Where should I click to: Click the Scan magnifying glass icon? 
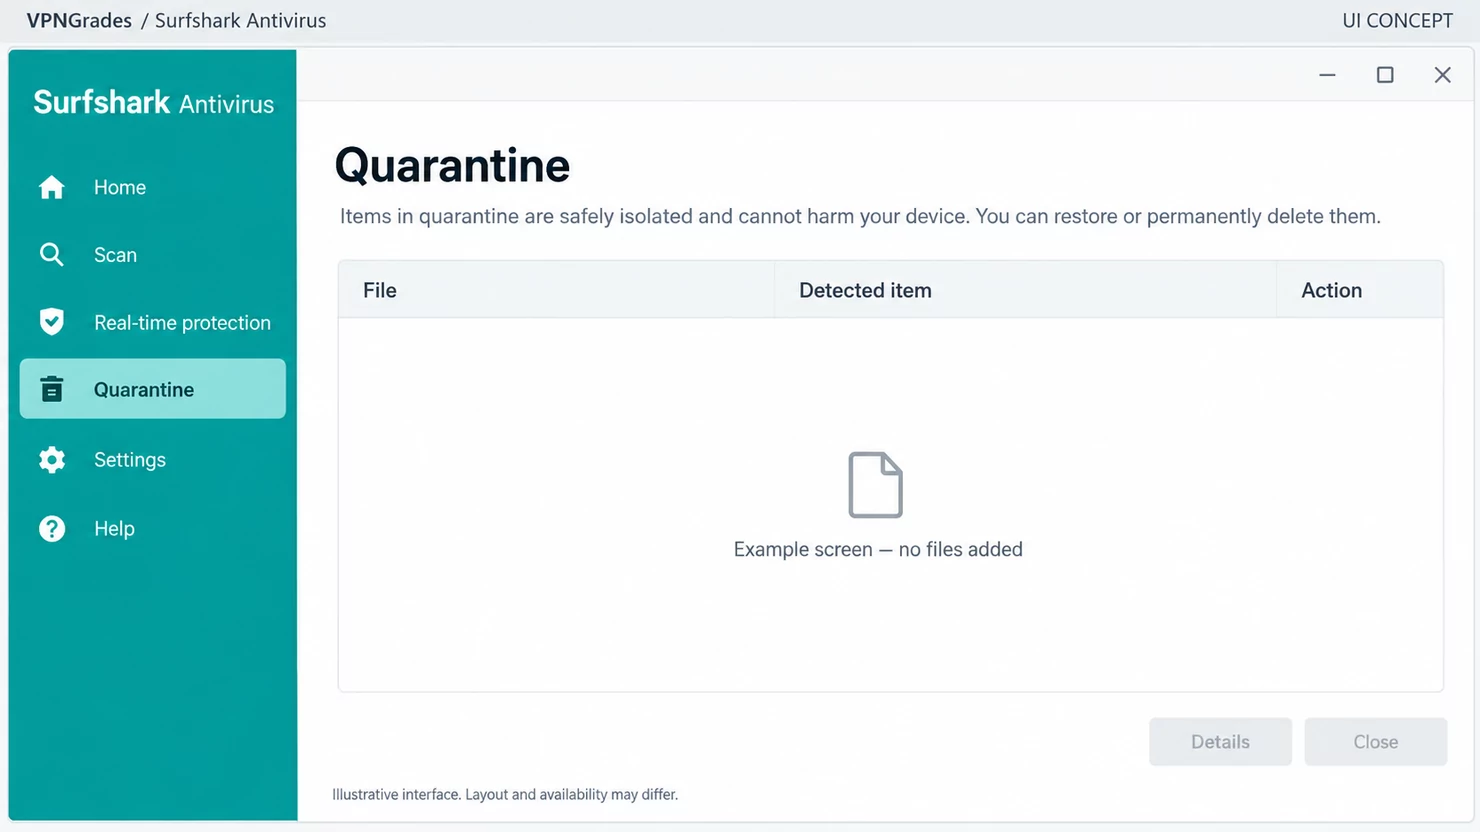(x=52, y=255)
